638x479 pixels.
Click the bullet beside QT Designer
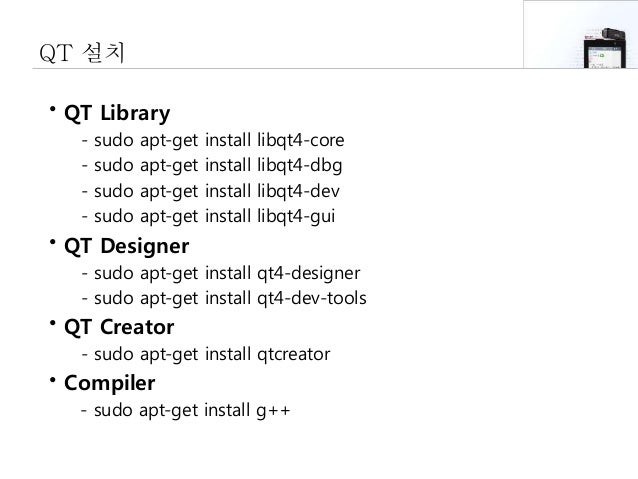click(x=52, y=242)
